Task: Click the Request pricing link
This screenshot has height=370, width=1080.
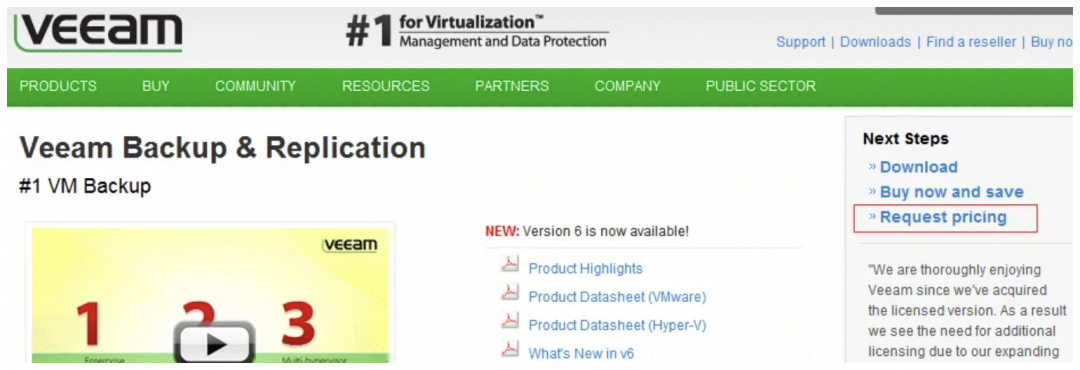Action: (x=943, y=218)
